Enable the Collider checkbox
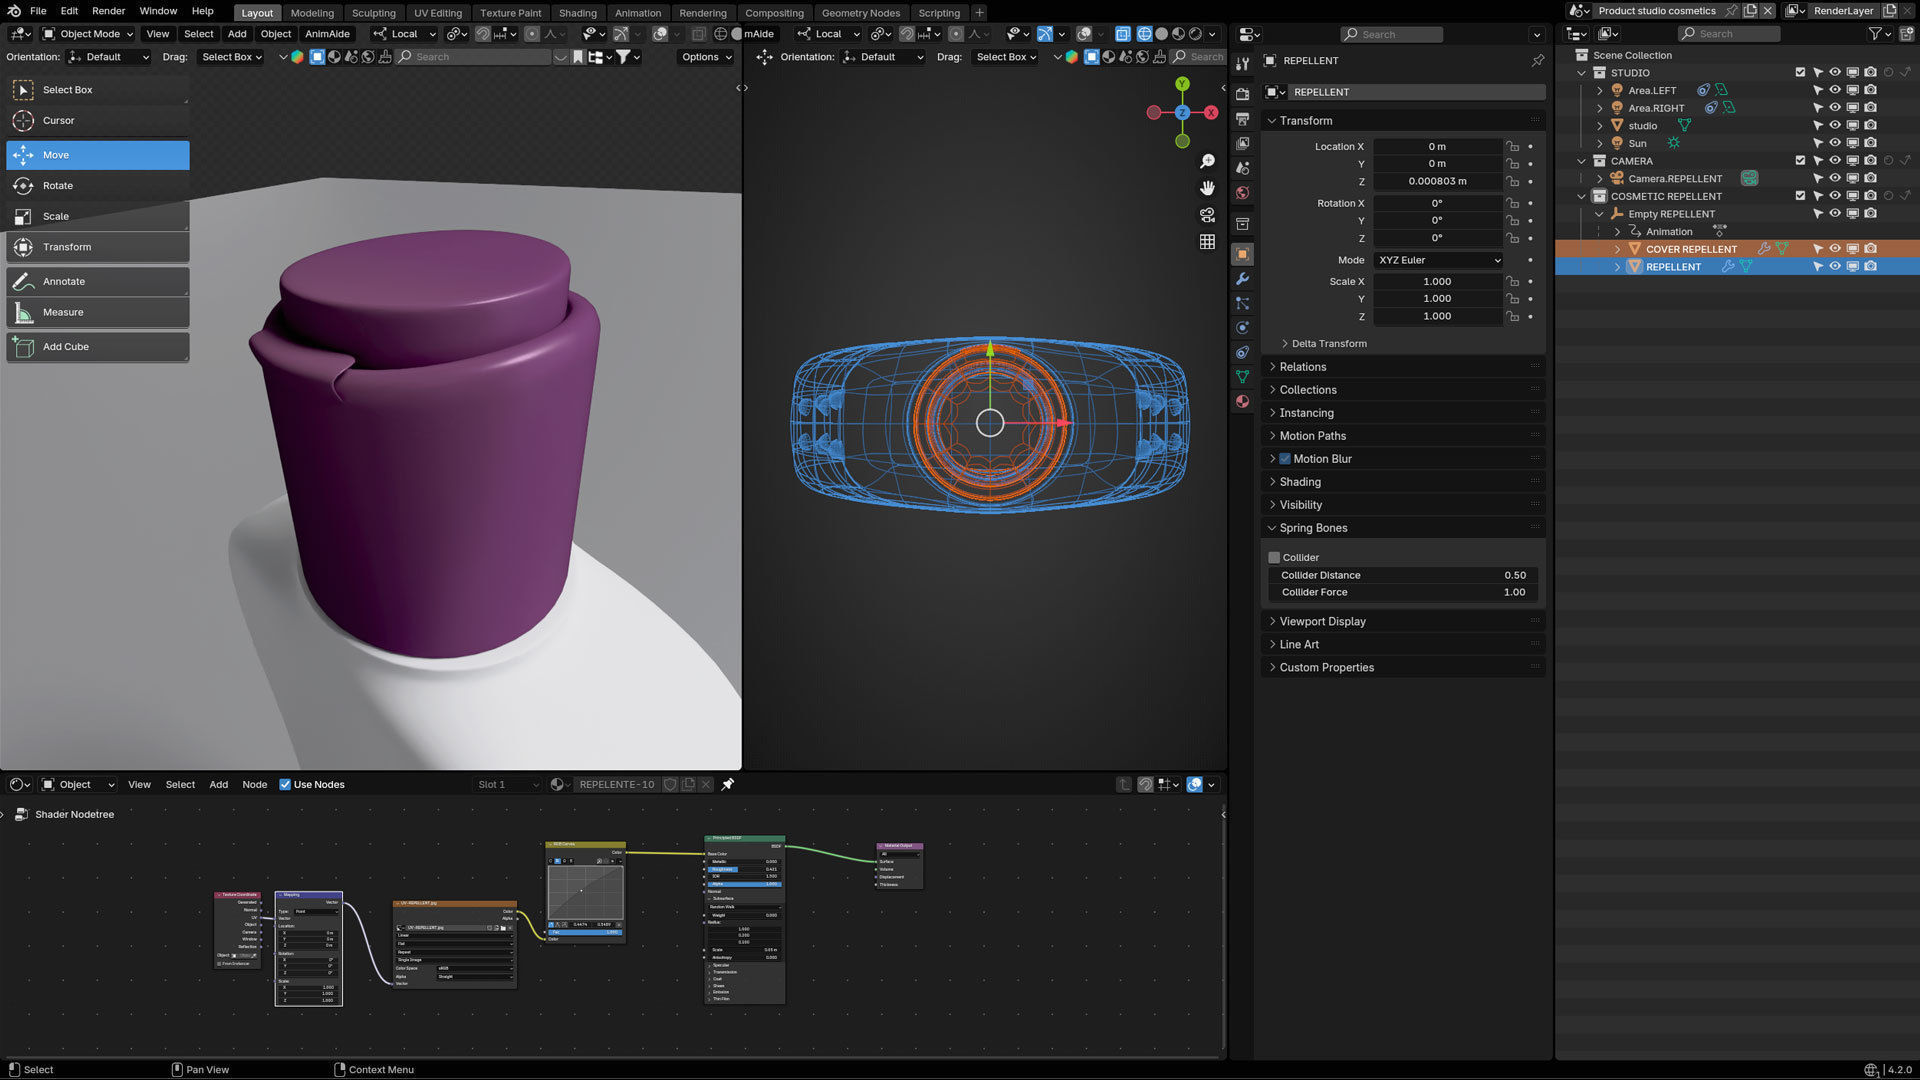The height and width of the screenshot is (1080, 1920). point(1274,558)
